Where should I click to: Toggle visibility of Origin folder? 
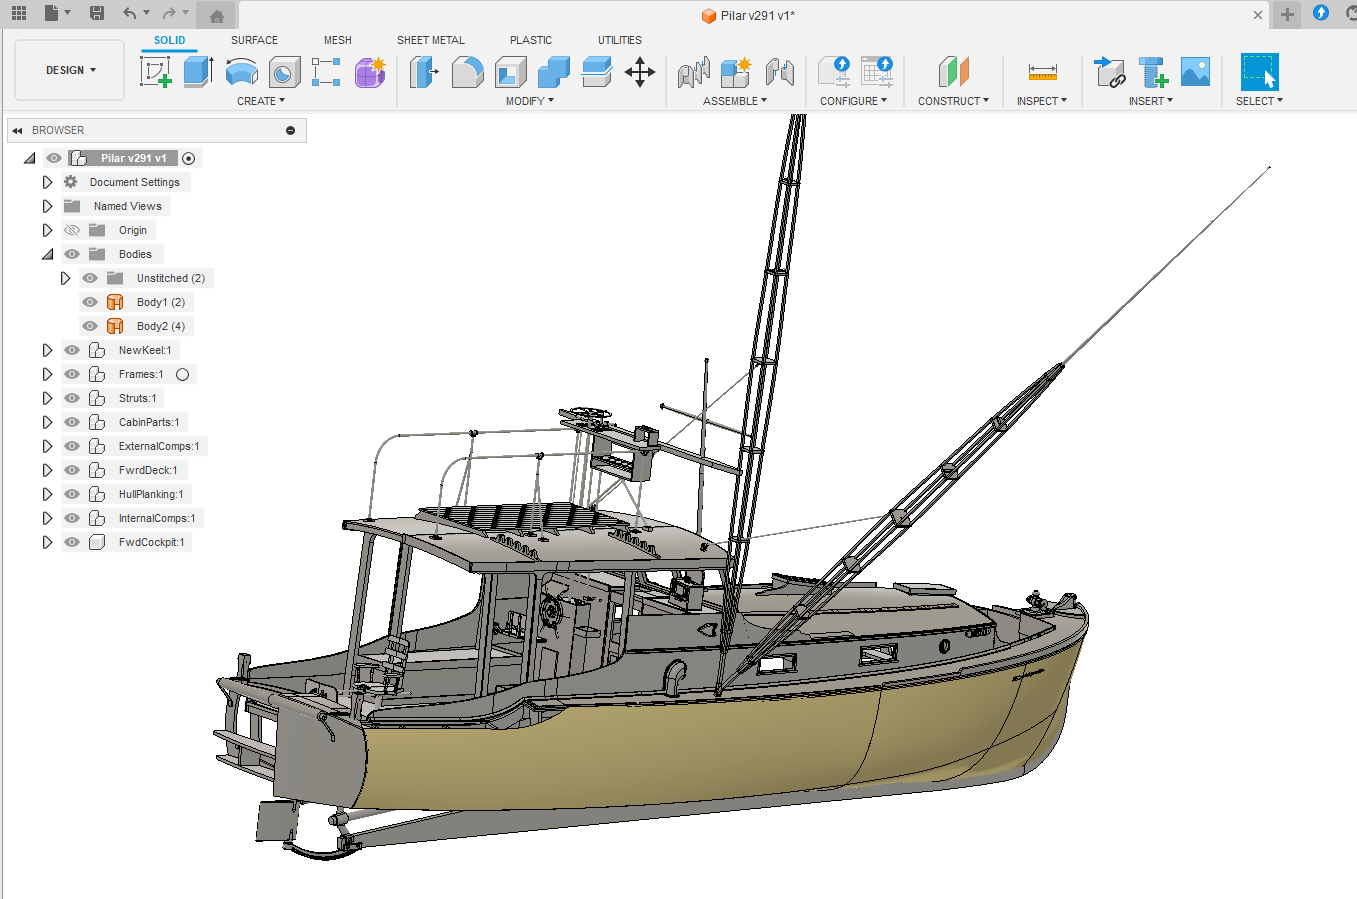tap(72, 230)
